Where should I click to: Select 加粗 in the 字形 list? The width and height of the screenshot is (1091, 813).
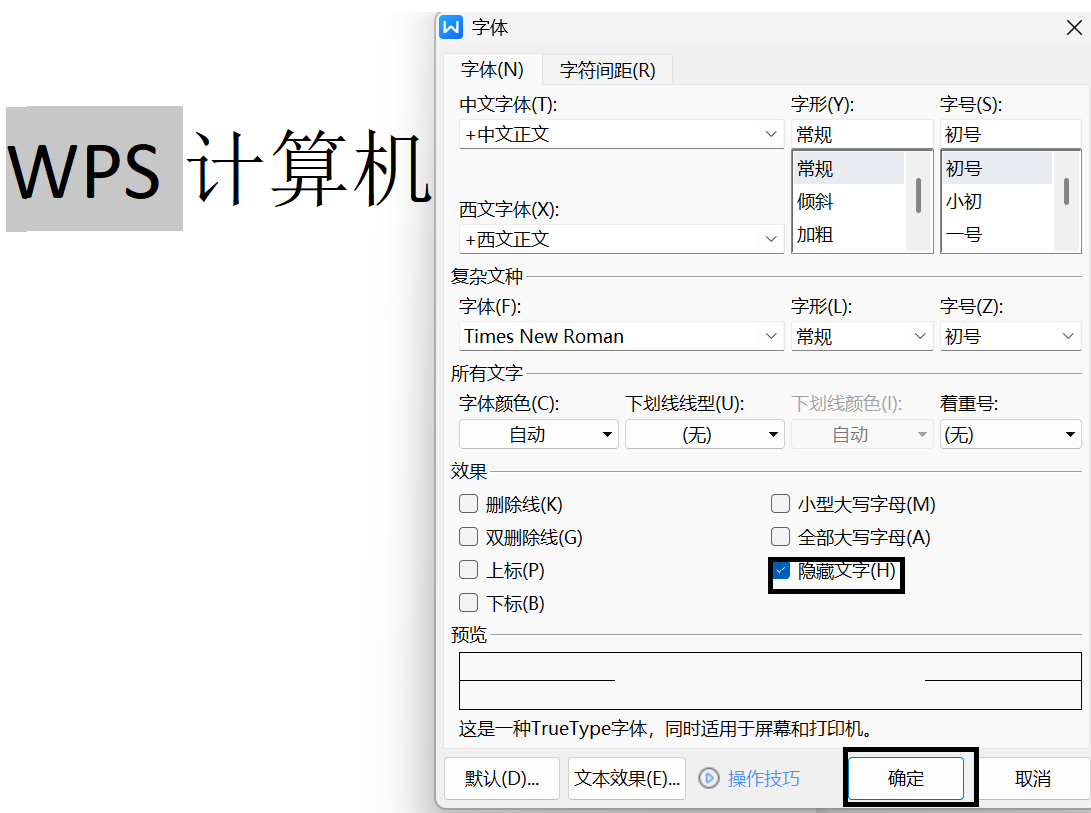849,235
